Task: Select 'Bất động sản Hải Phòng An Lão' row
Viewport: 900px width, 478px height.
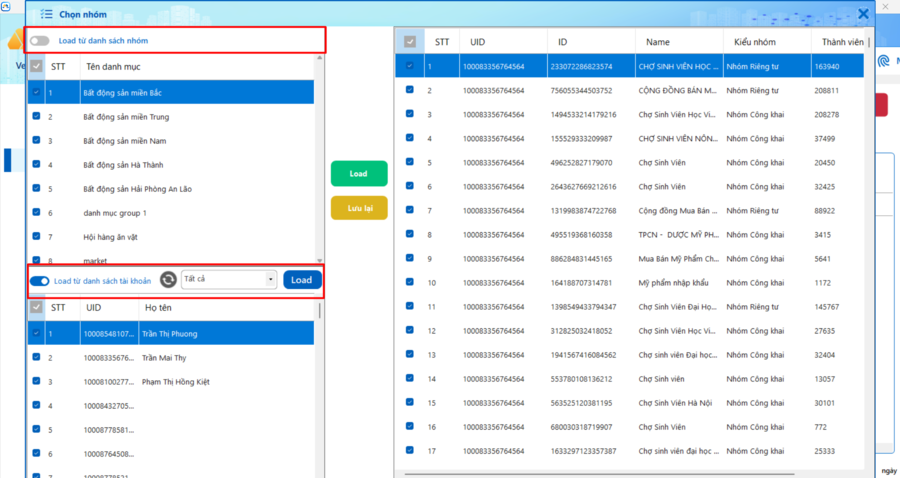Action: (x=170, y=189)
